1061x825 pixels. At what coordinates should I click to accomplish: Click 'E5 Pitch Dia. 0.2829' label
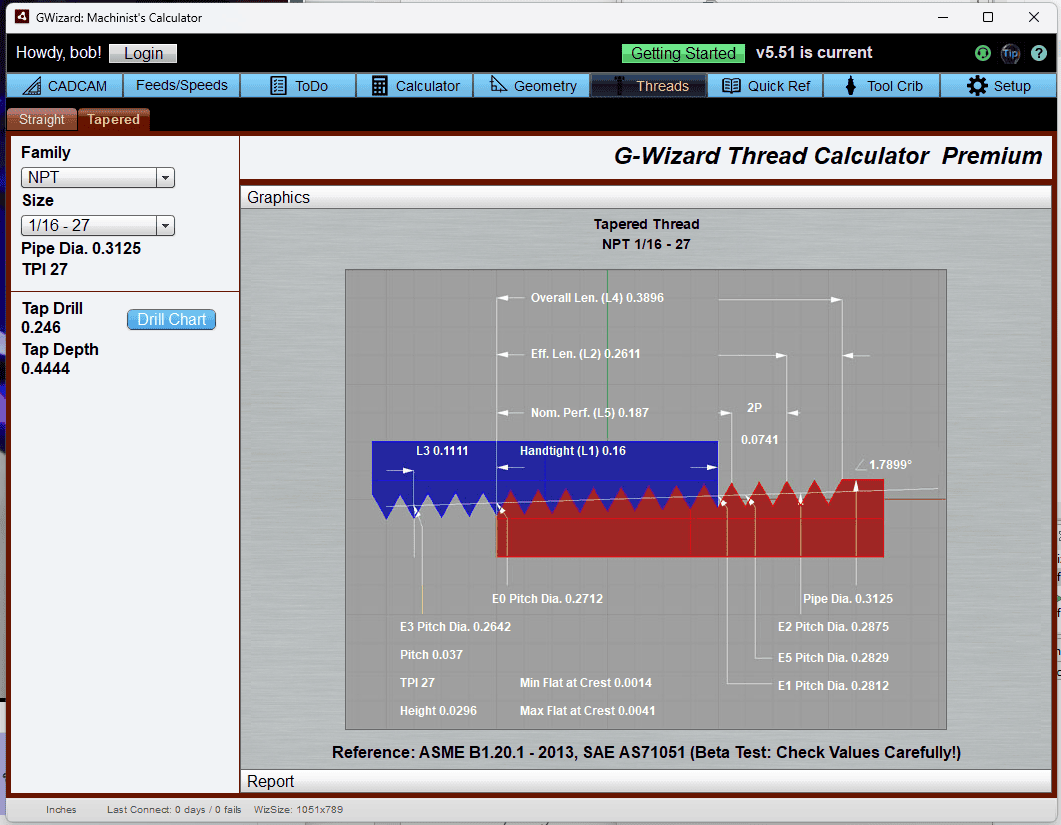point(833,657)
